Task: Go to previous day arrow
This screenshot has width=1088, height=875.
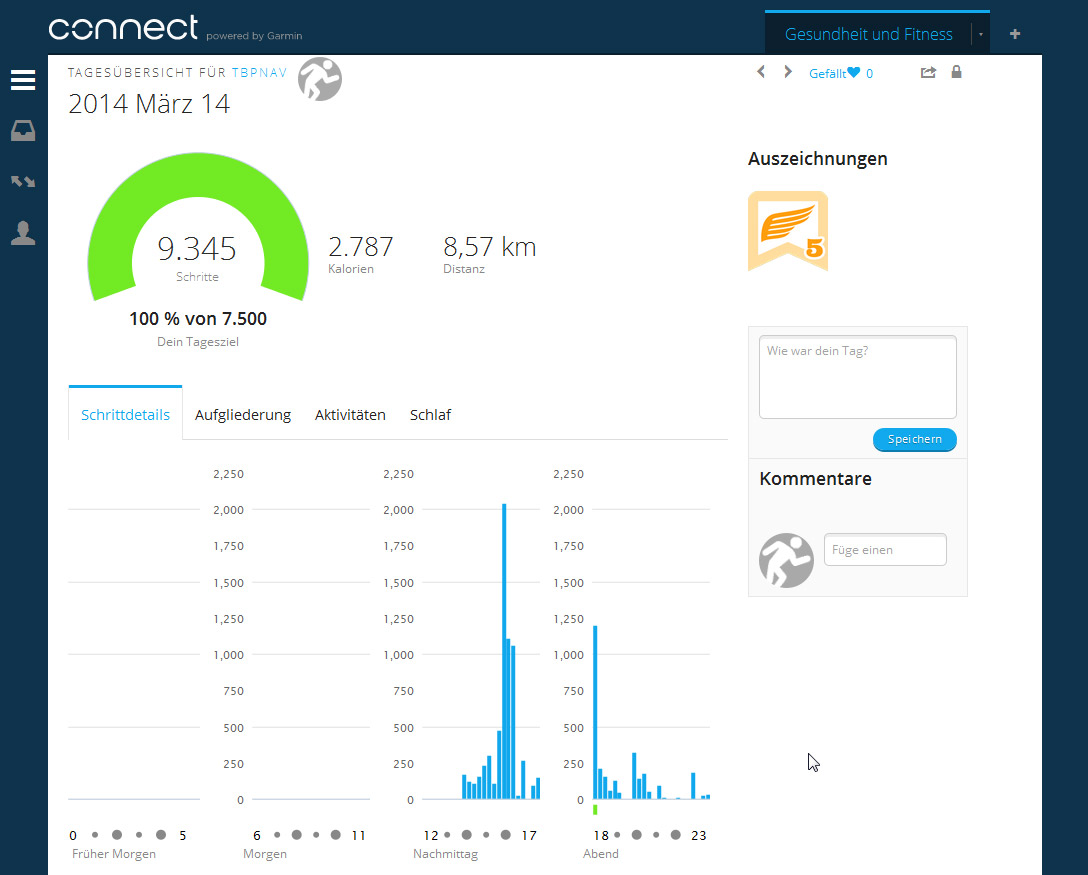Action: click(761, 72)
